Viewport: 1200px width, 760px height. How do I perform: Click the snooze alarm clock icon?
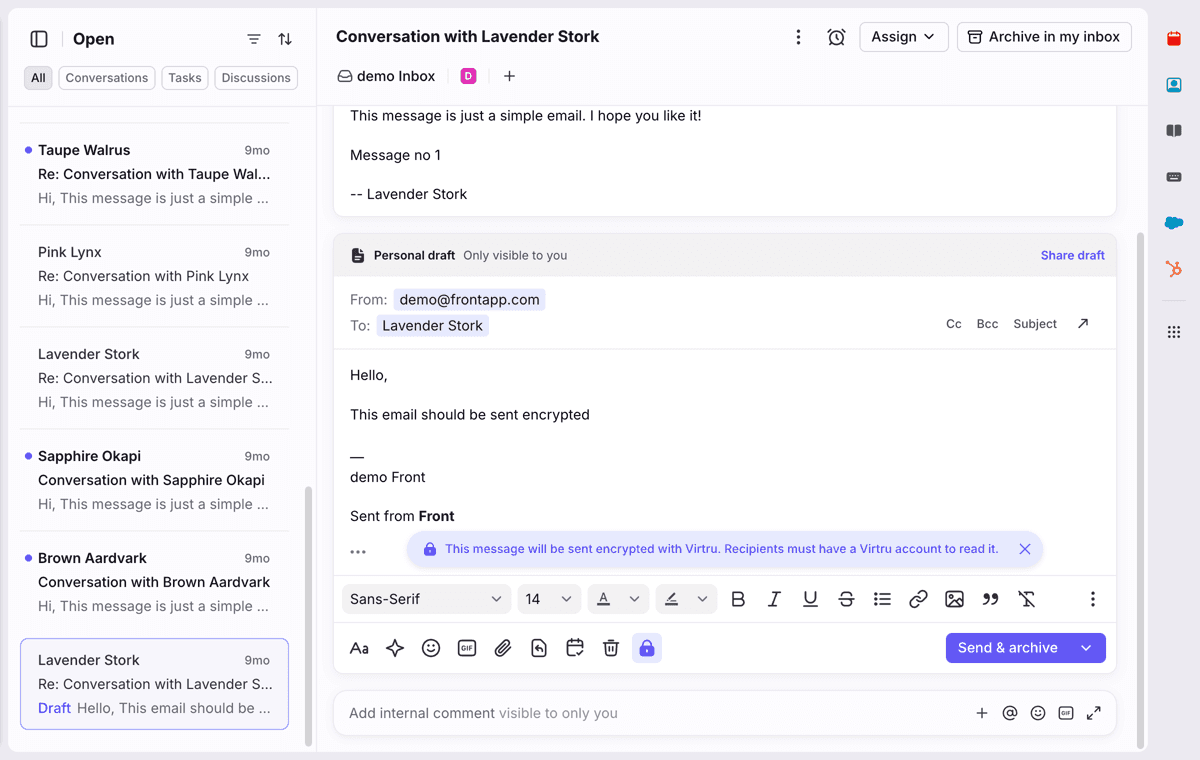tap(836, 37)
